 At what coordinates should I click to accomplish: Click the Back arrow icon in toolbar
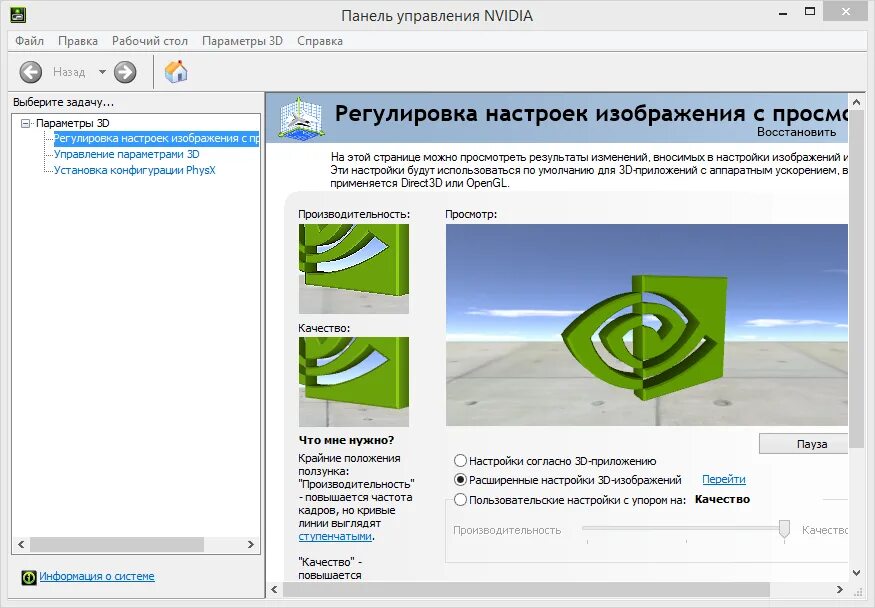(31, 72)
